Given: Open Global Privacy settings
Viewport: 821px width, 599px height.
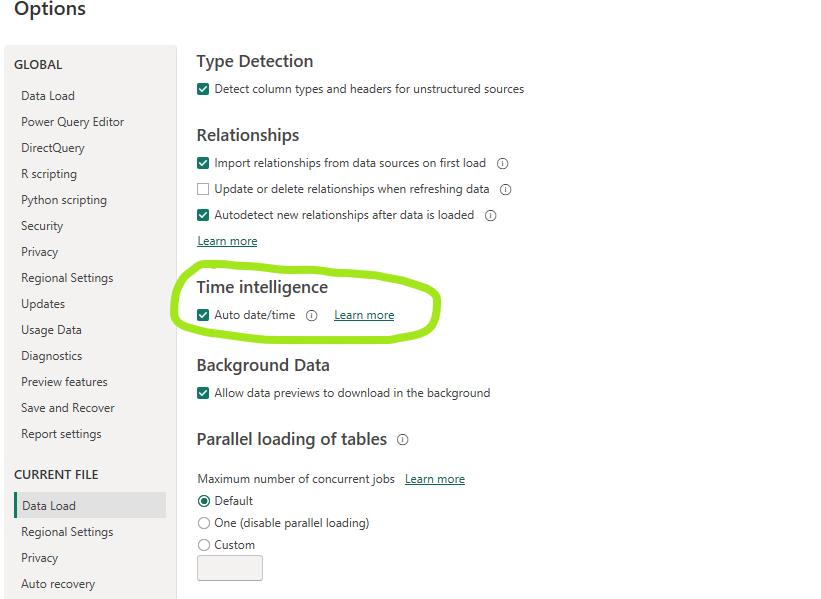Looking at the screenshot, I should click(39, 252).
